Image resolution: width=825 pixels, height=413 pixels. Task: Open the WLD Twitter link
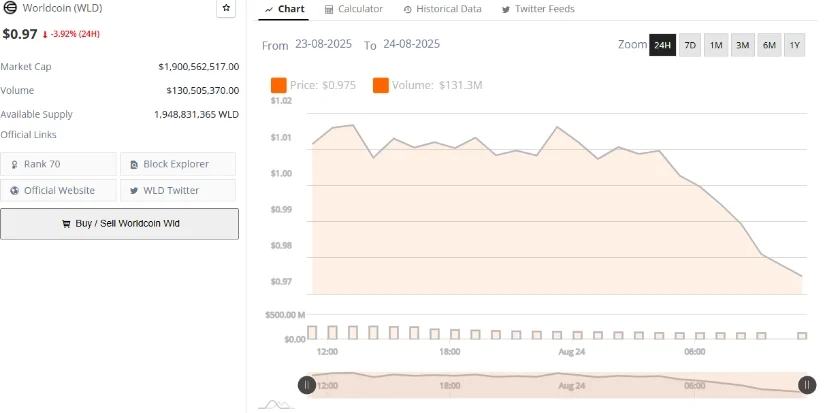point(178,190)
